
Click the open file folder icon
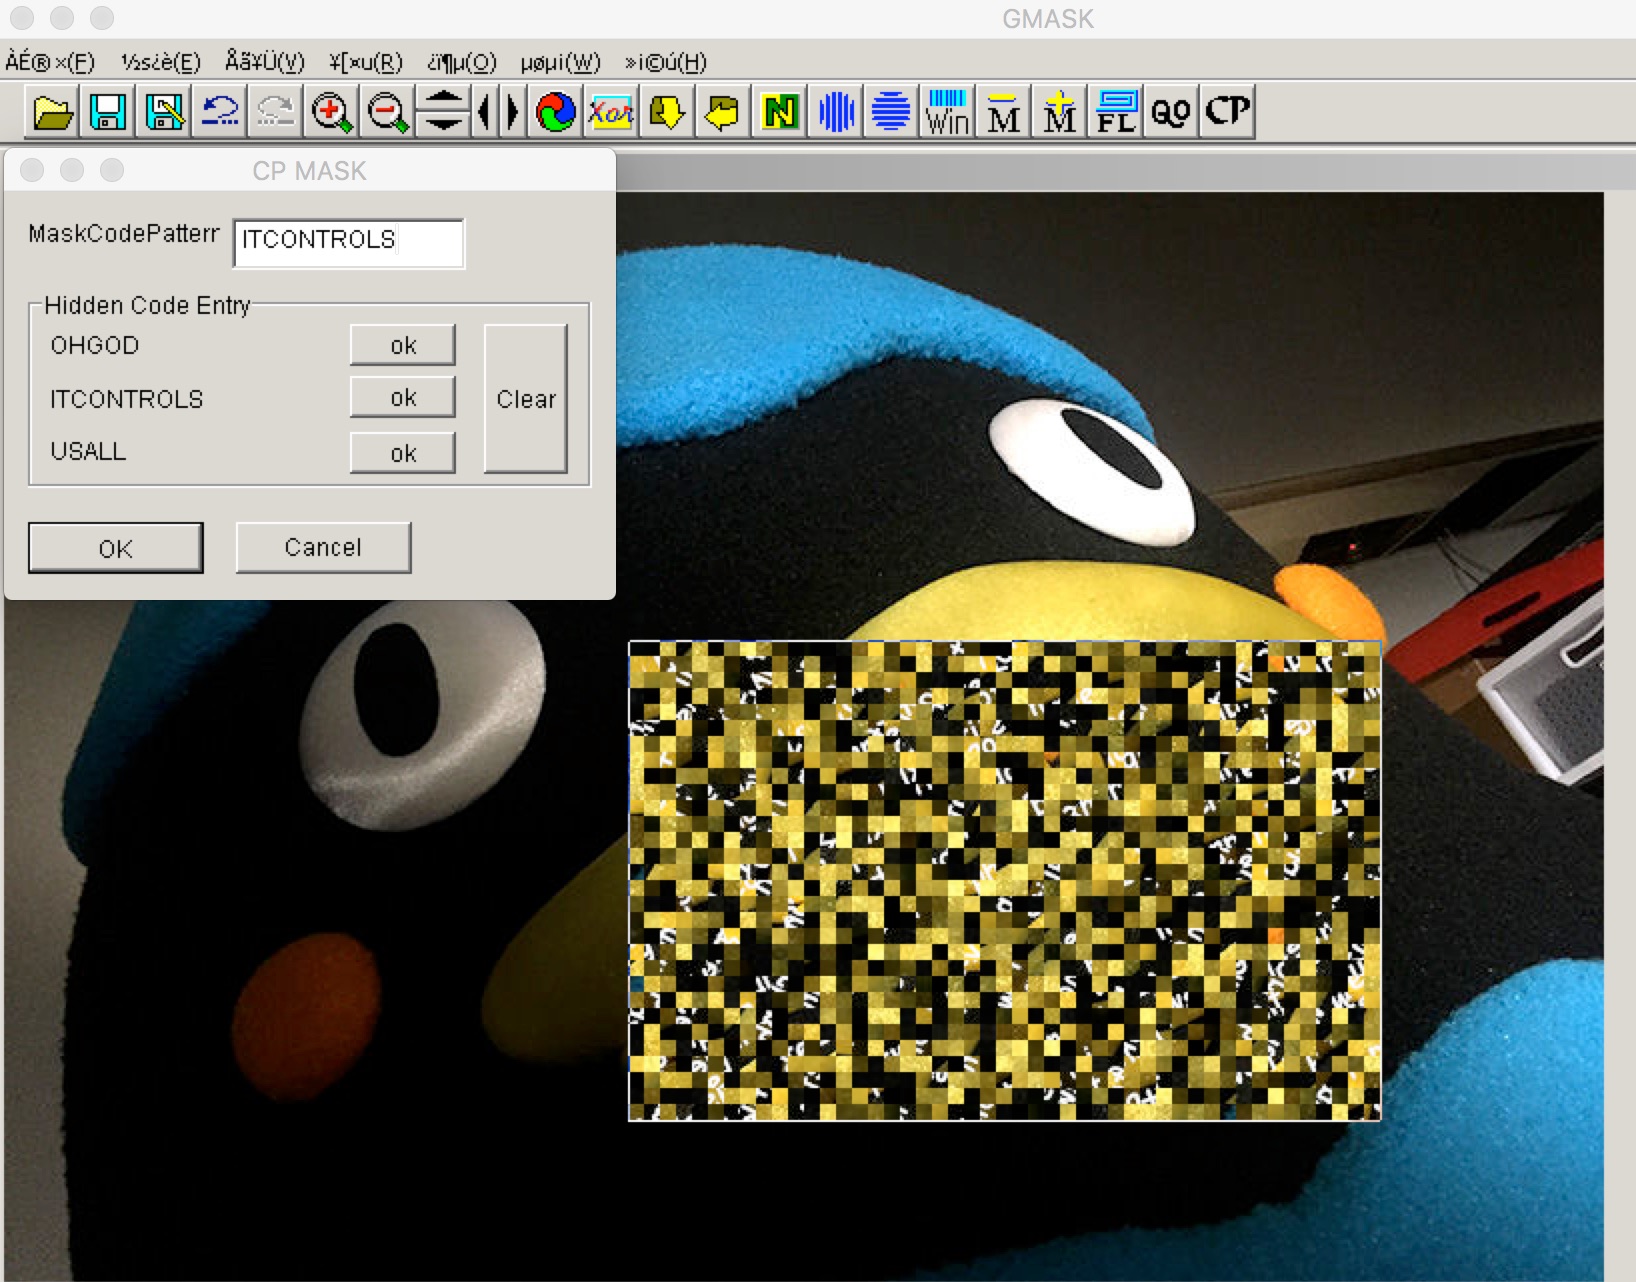(x=52, y=111)
